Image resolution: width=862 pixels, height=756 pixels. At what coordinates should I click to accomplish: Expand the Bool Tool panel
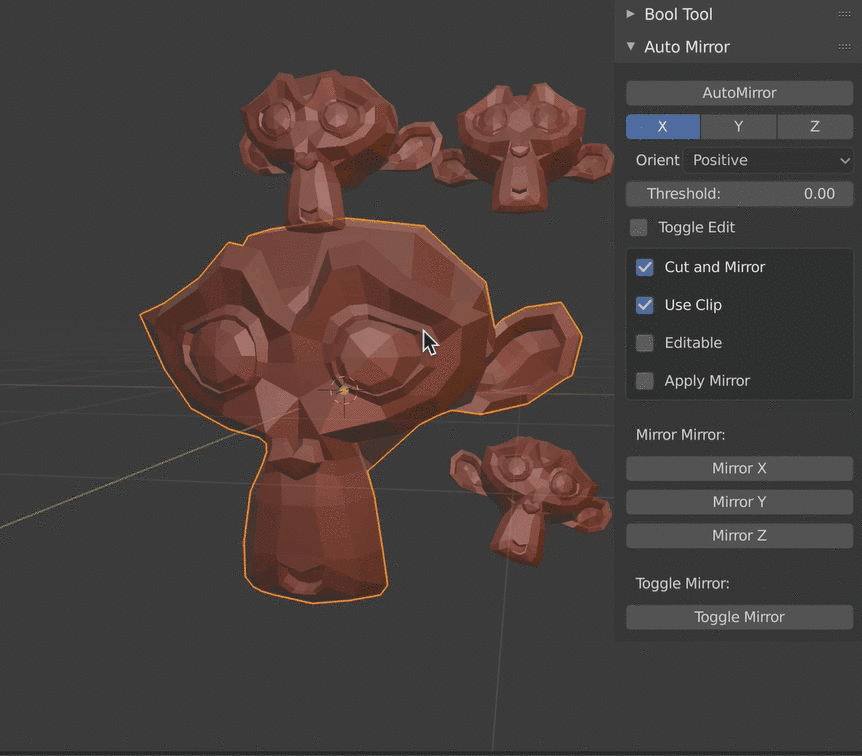point(631,14)
